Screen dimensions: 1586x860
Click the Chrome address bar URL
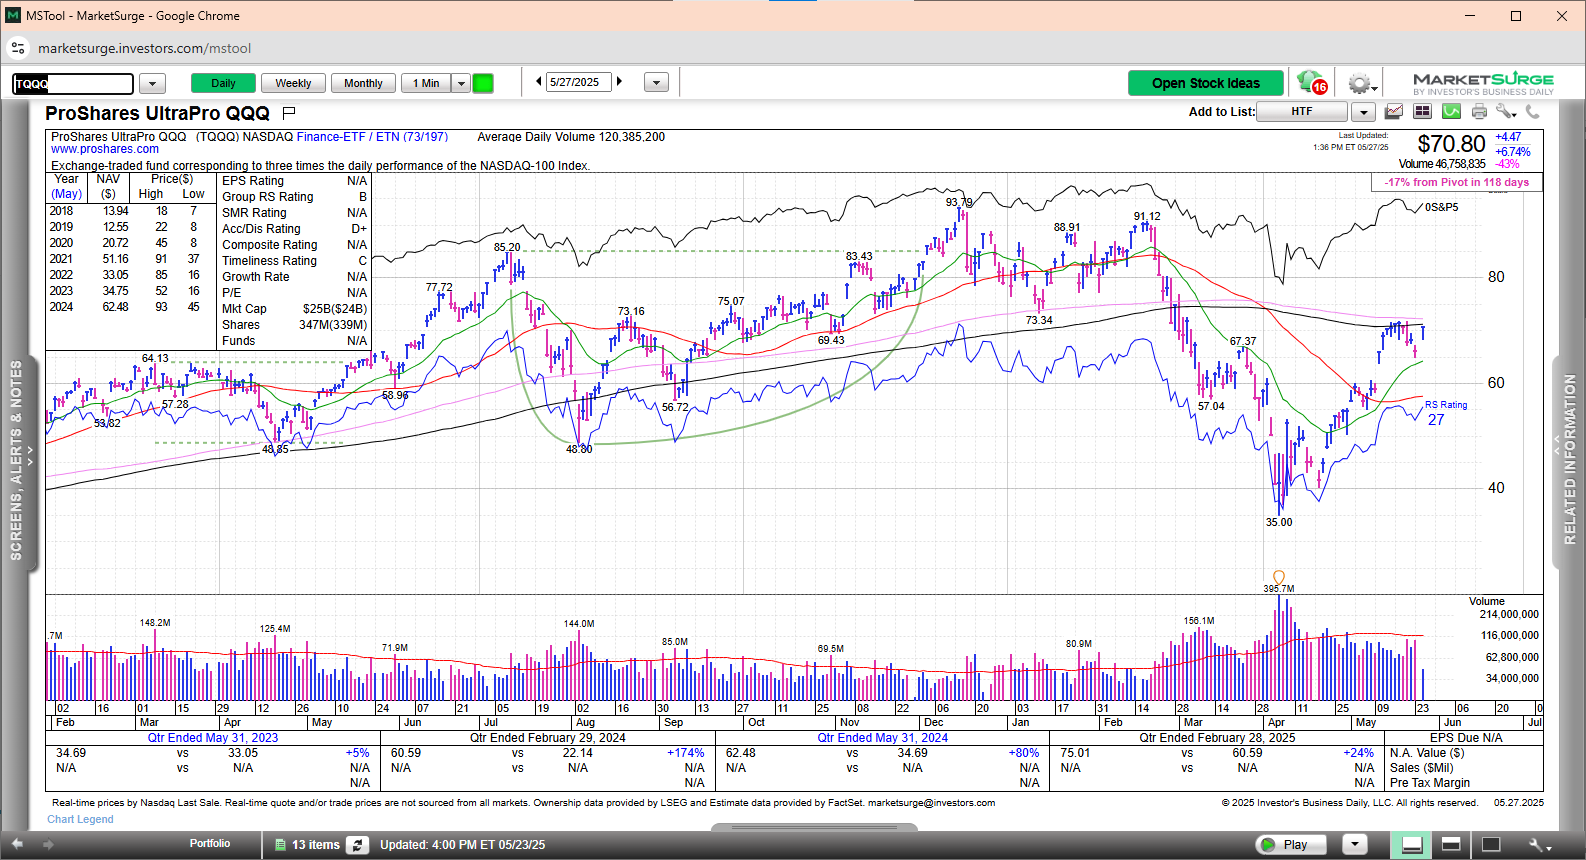pos(145,48)
